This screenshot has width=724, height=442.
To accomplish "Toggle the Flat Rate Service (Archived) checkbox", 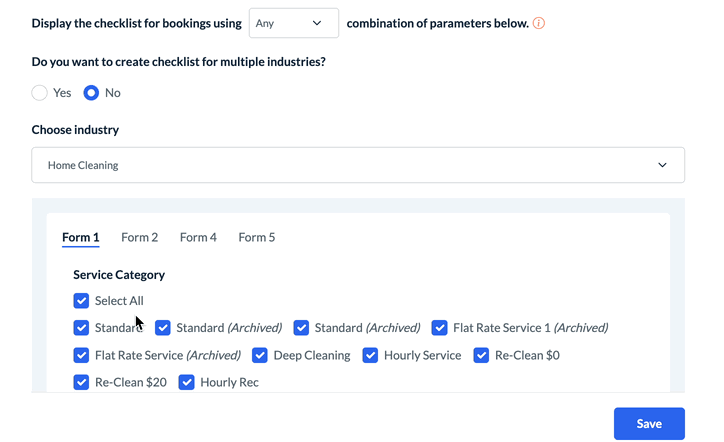I will click(81, 355).
